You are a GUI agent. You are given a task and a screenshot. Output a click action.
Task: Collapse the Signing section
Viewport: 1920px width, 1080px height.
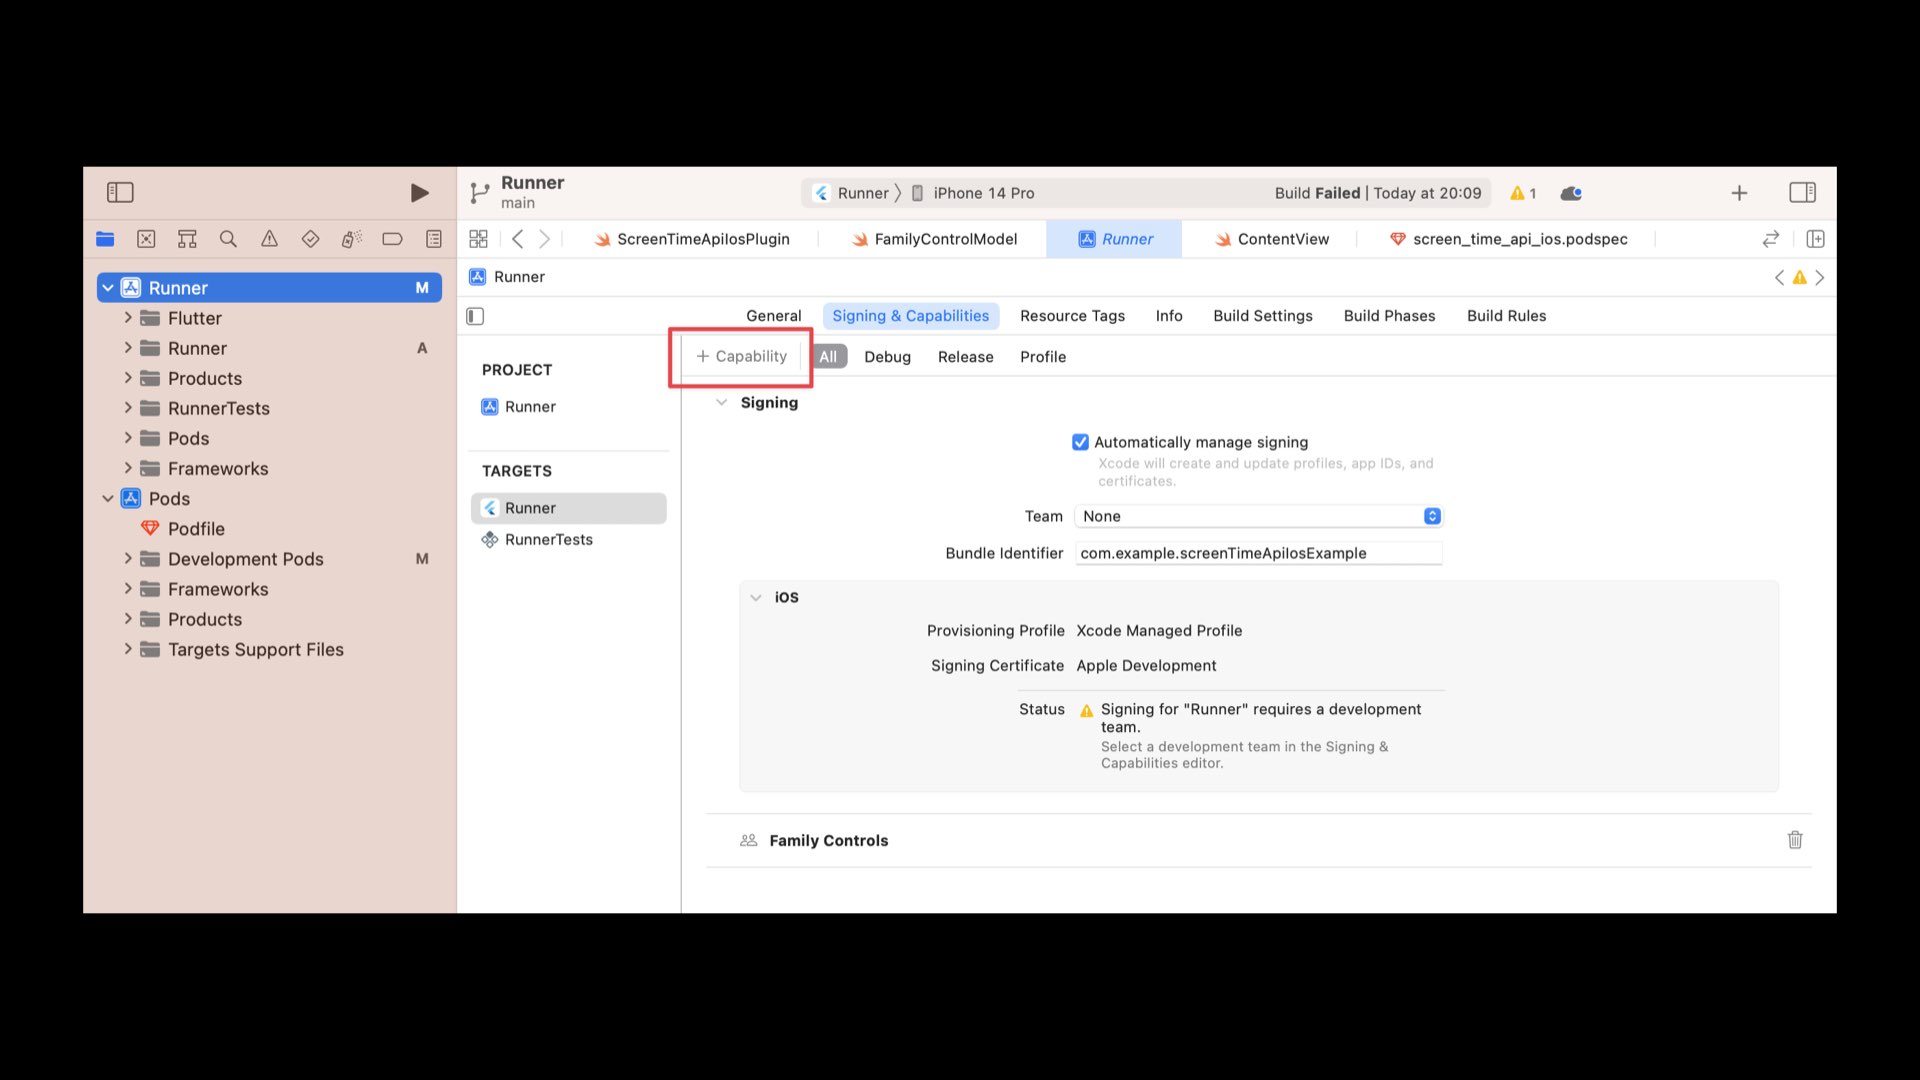click(721, 403)
